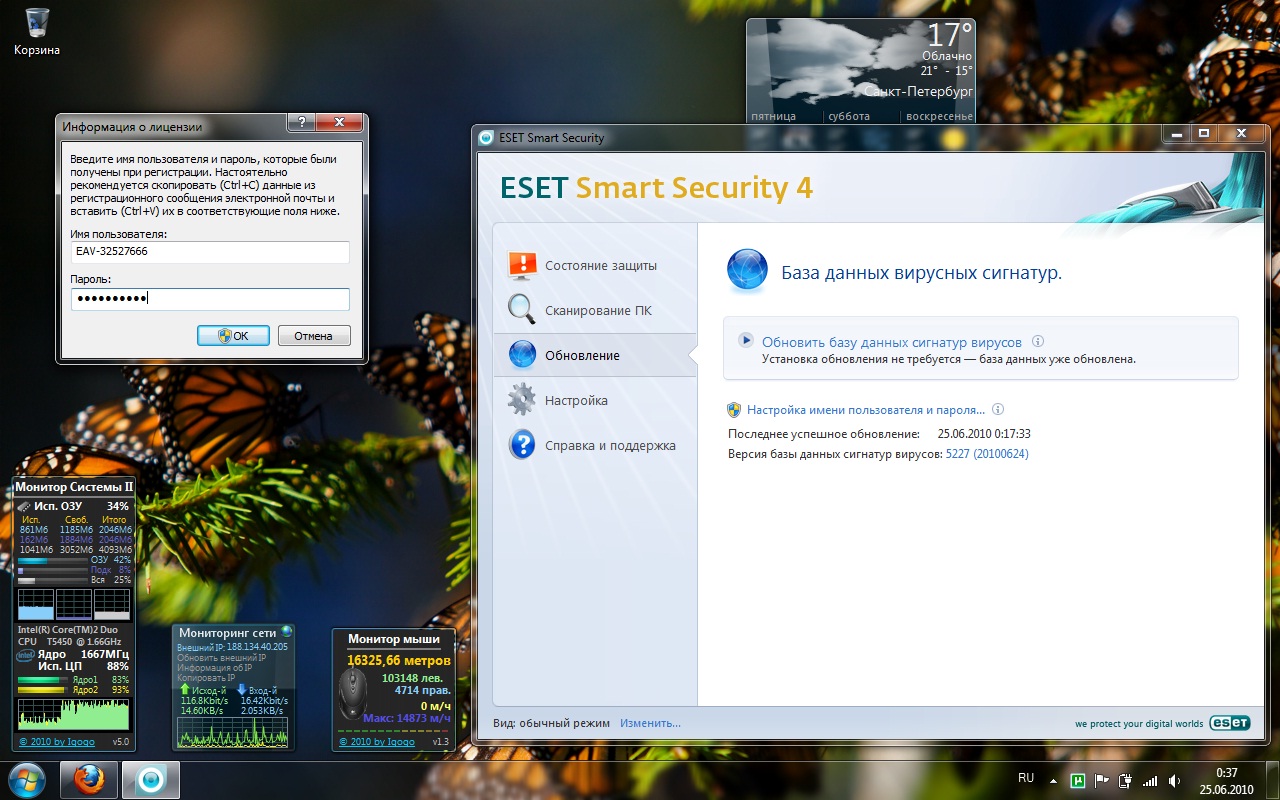Screen dimensions: 1280x800
Task: Click the Protection Status warning icon
Action: [x=522, y=266]
